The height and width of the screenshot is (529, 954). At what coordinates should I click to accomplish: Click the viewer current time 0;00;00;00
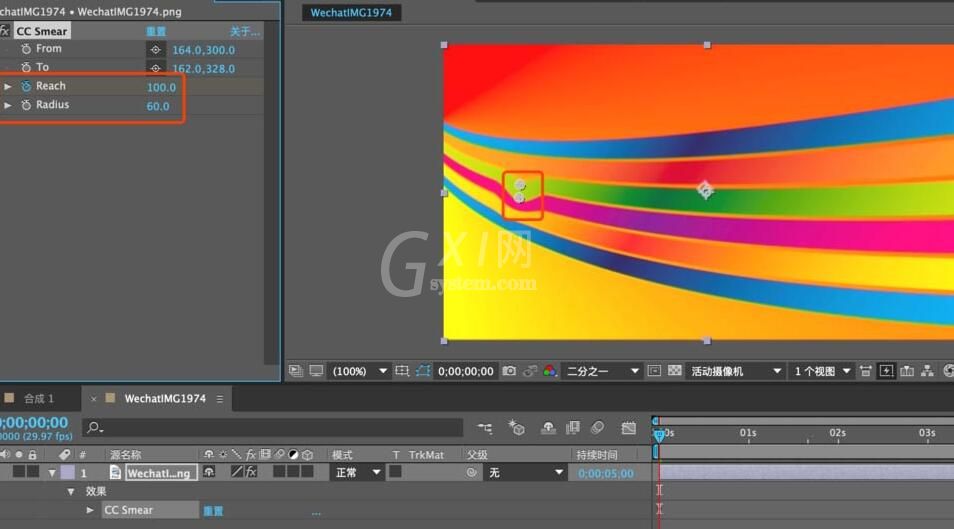click(465, 371)
